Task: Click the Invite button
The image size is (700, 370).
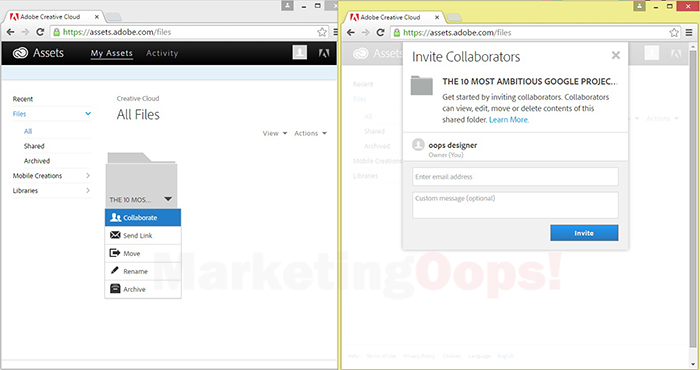Action: coord(584,233)
